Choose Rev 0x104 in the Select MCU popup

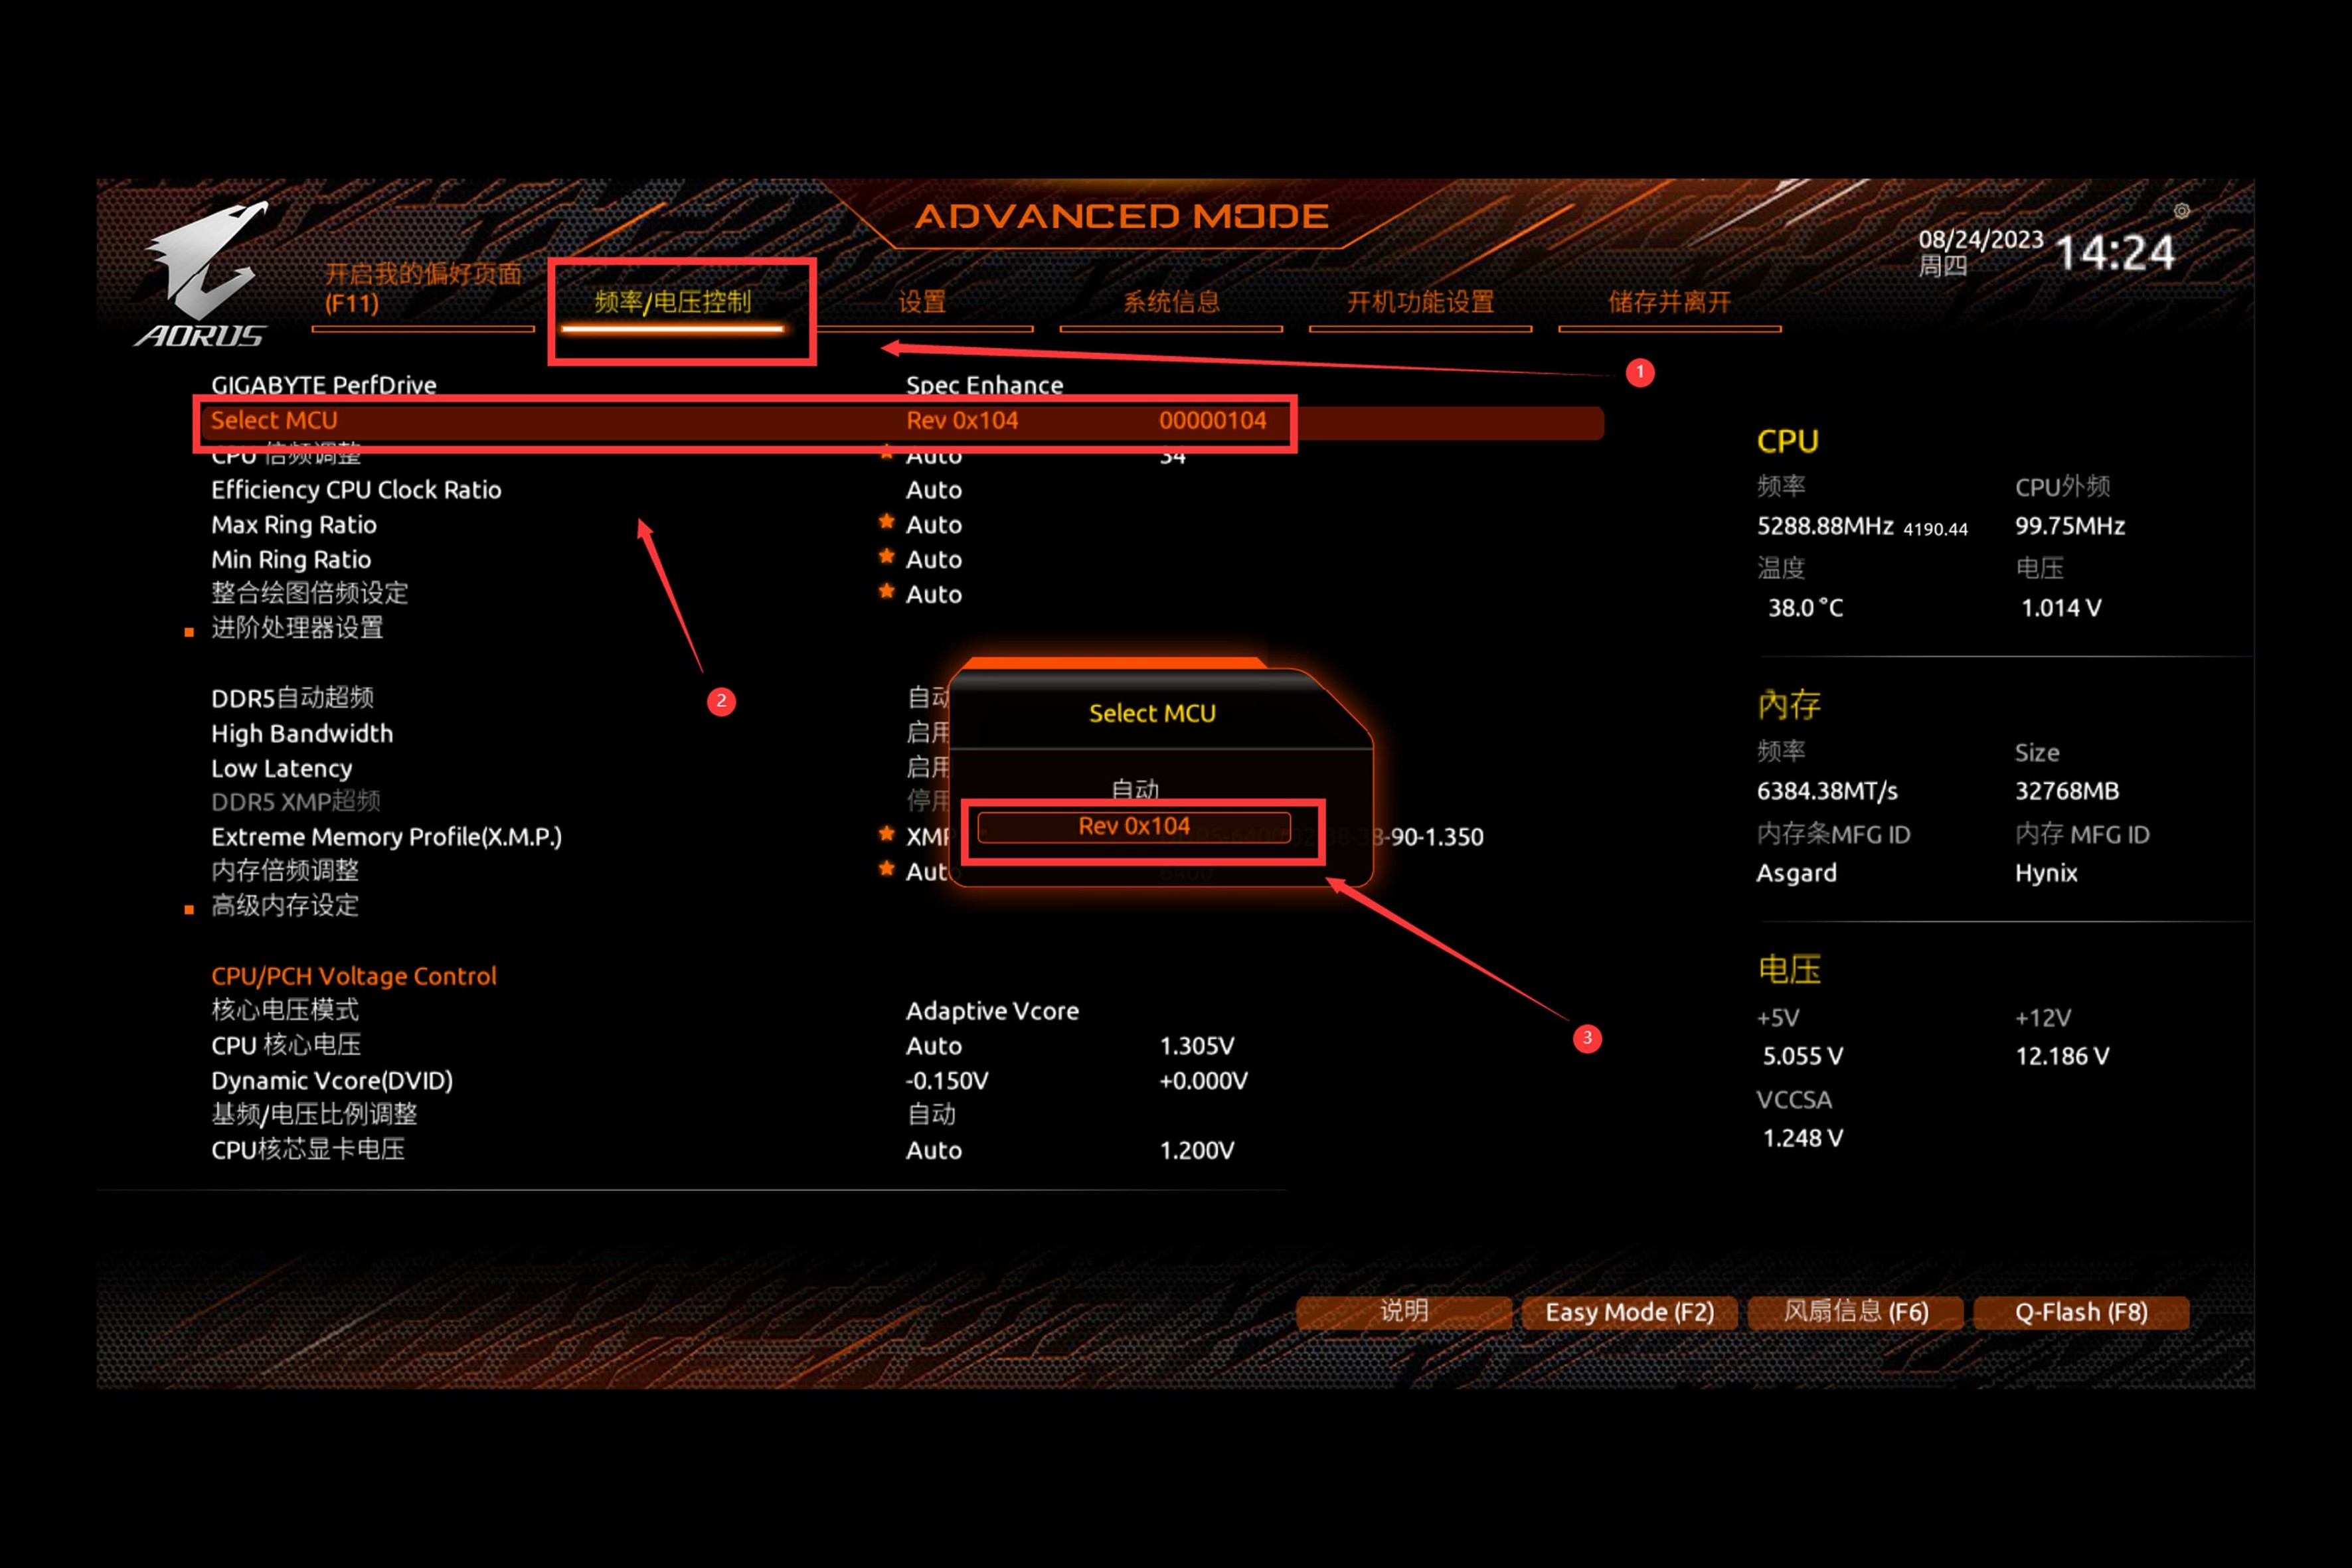[1134, 827]
